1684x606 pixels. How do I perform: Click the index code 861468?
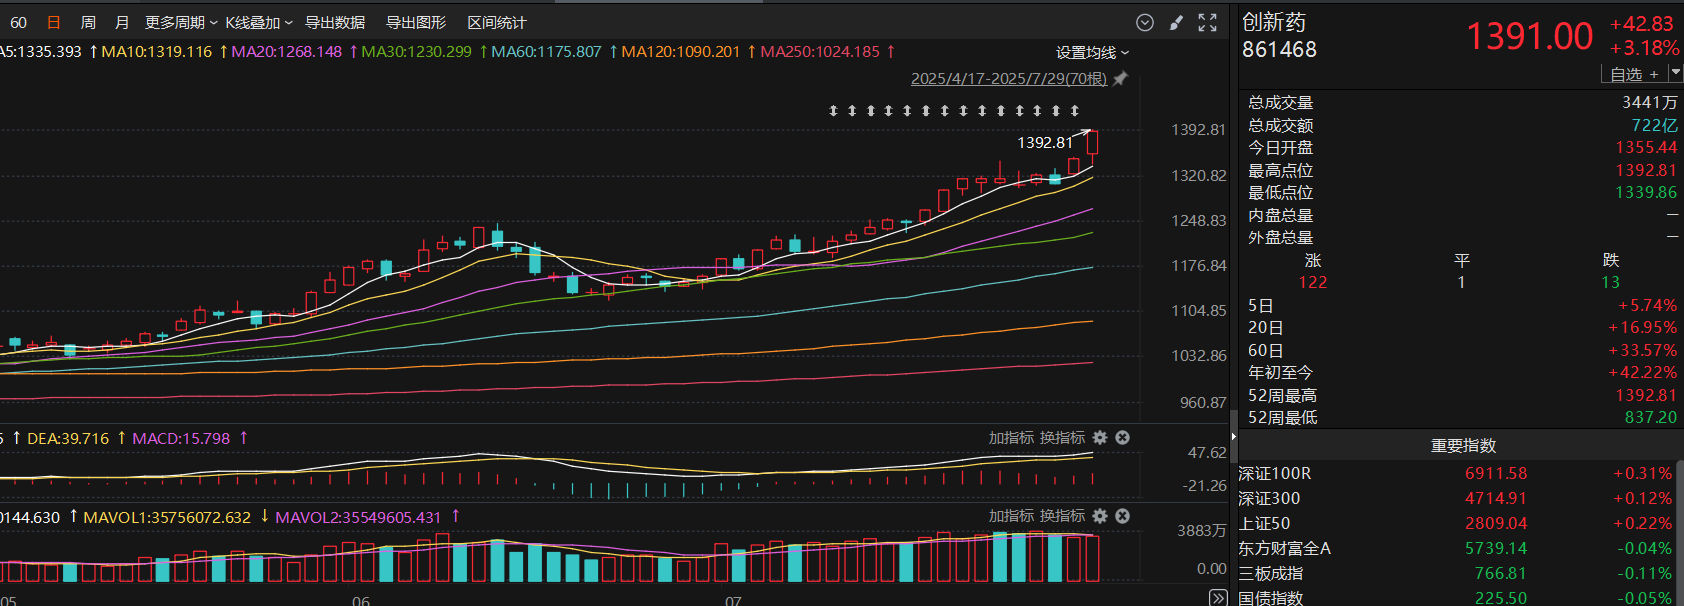coord(1279,49)
